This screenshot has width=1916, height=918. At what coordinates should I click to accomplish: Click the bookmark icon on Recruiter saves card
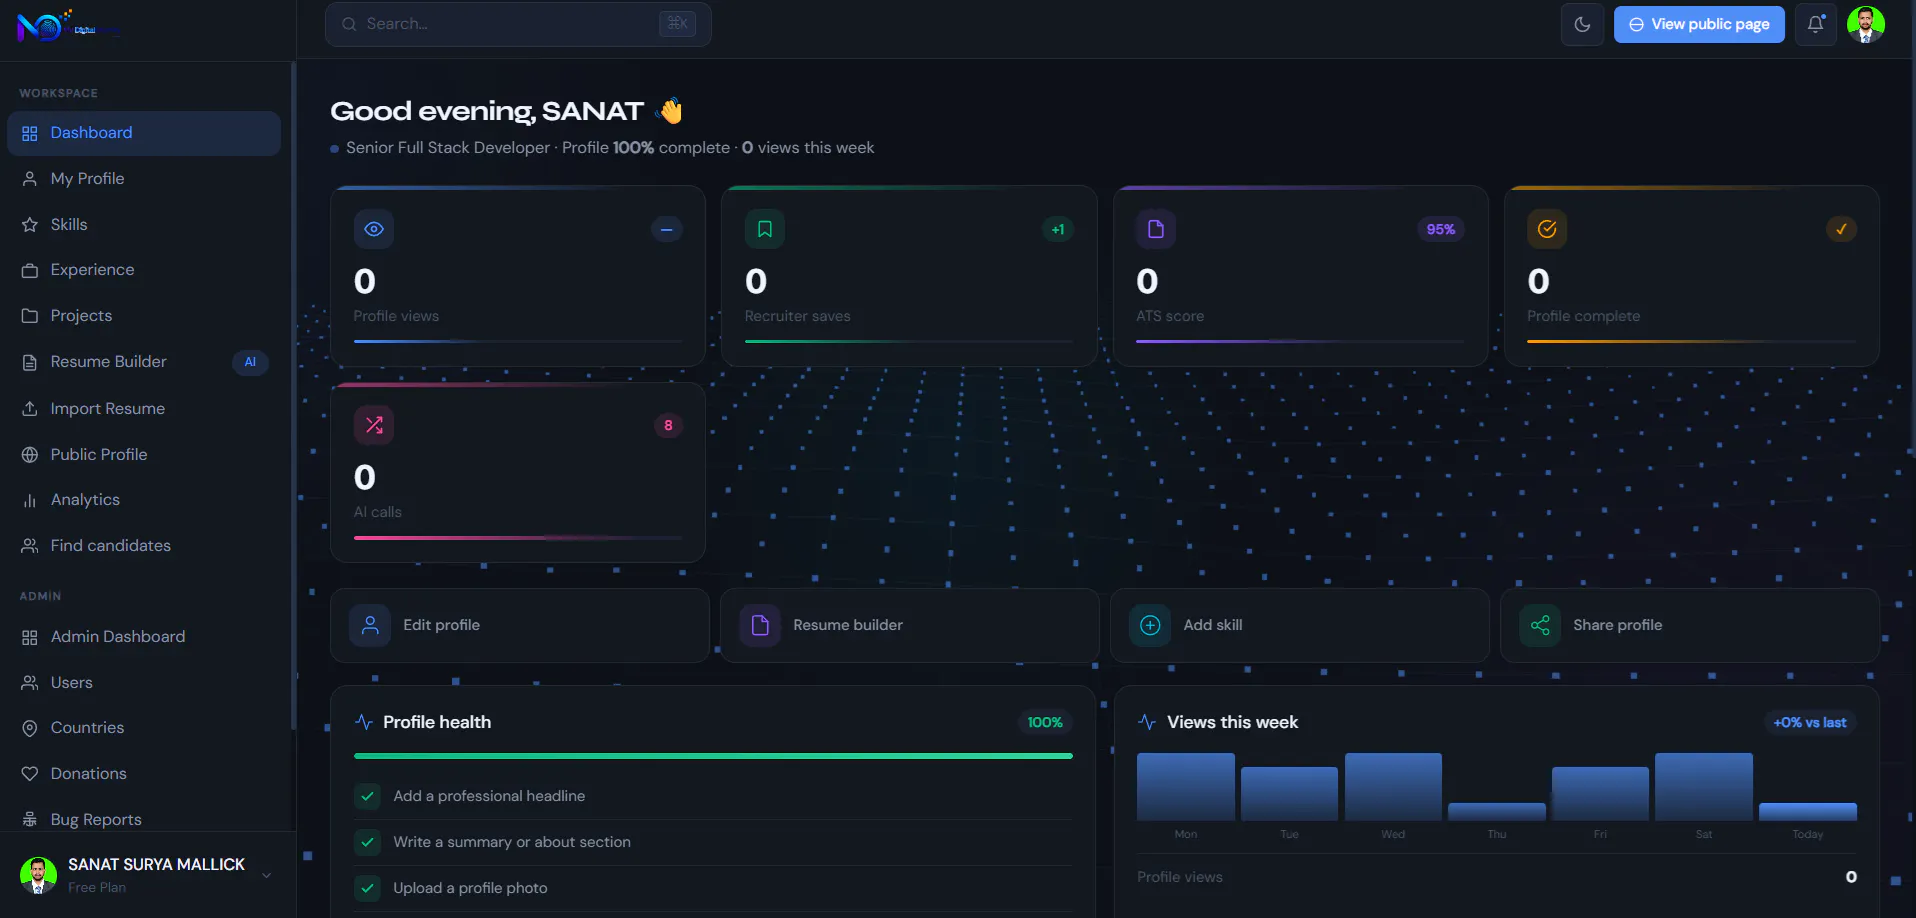tap(765, 229)
